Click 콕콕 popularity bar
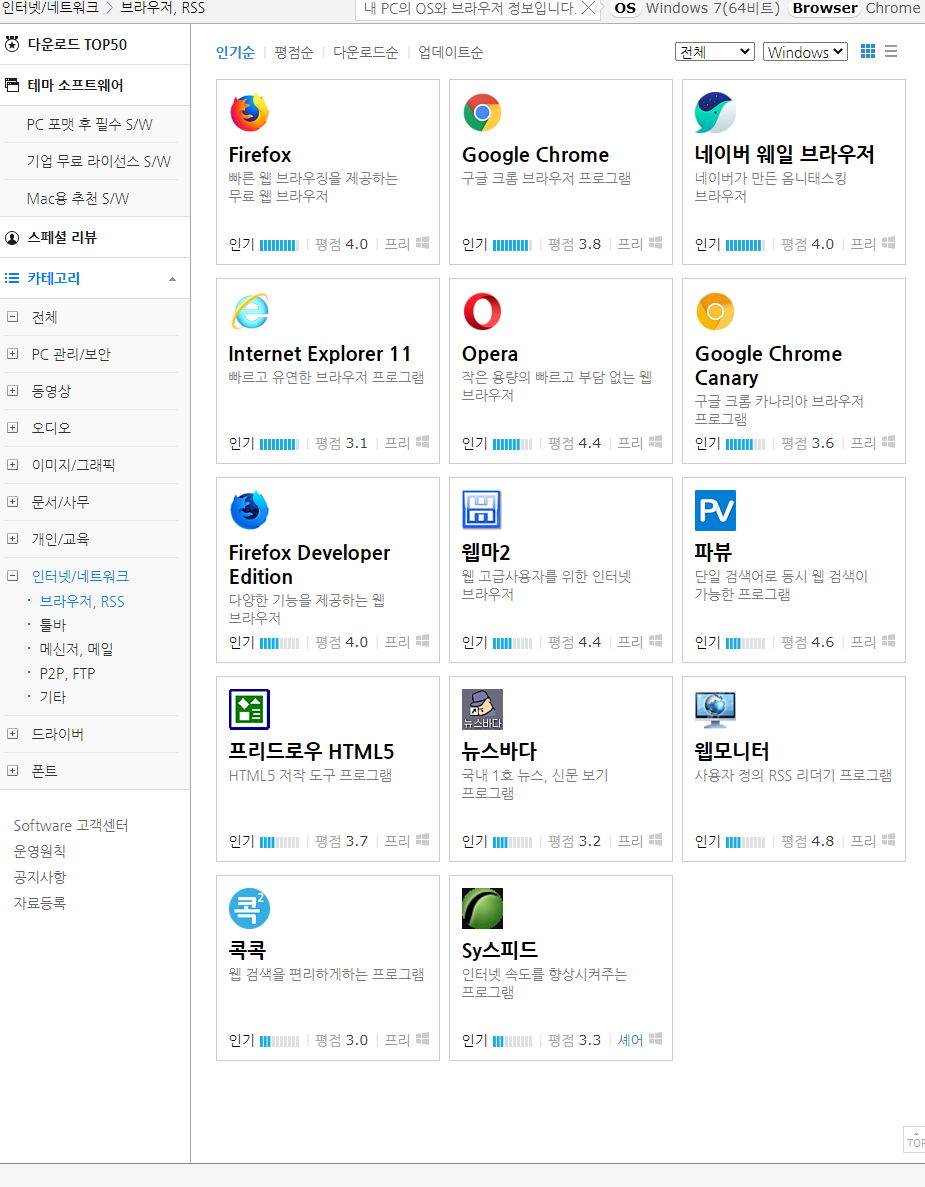Image resolution: width=925 pixels, height=1187 pixels. coord(279,1041)
